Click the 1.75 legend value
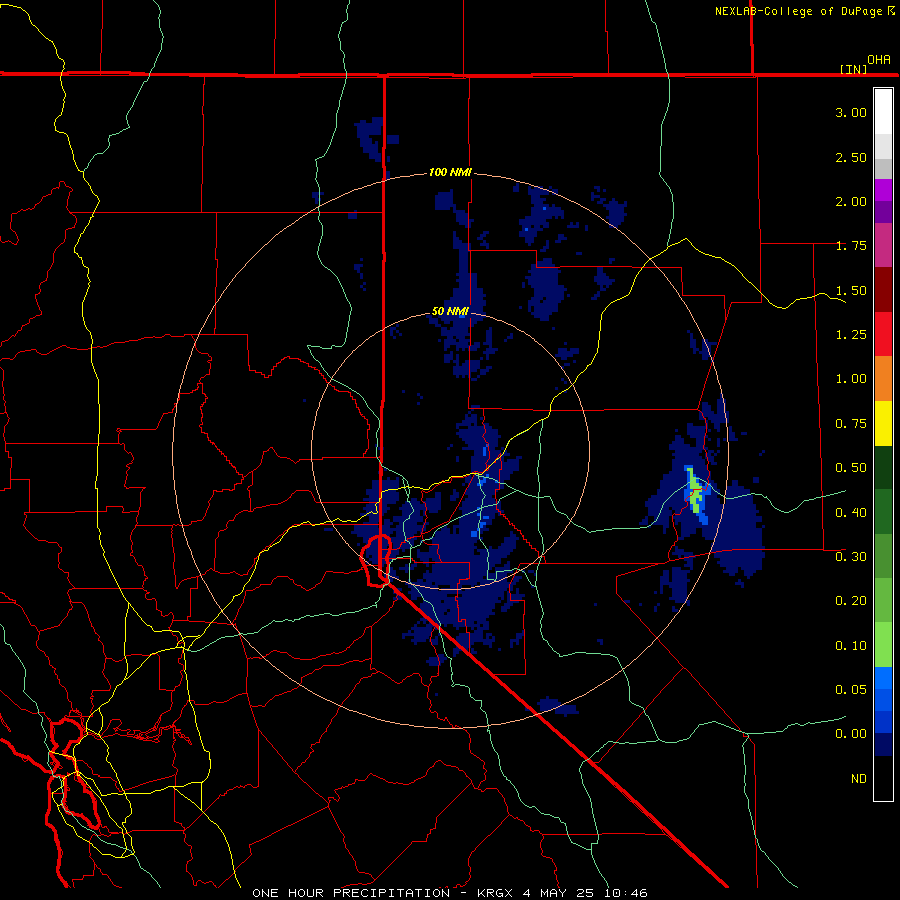The width and height of the screenshot is (900, 900). pos(851,246)
